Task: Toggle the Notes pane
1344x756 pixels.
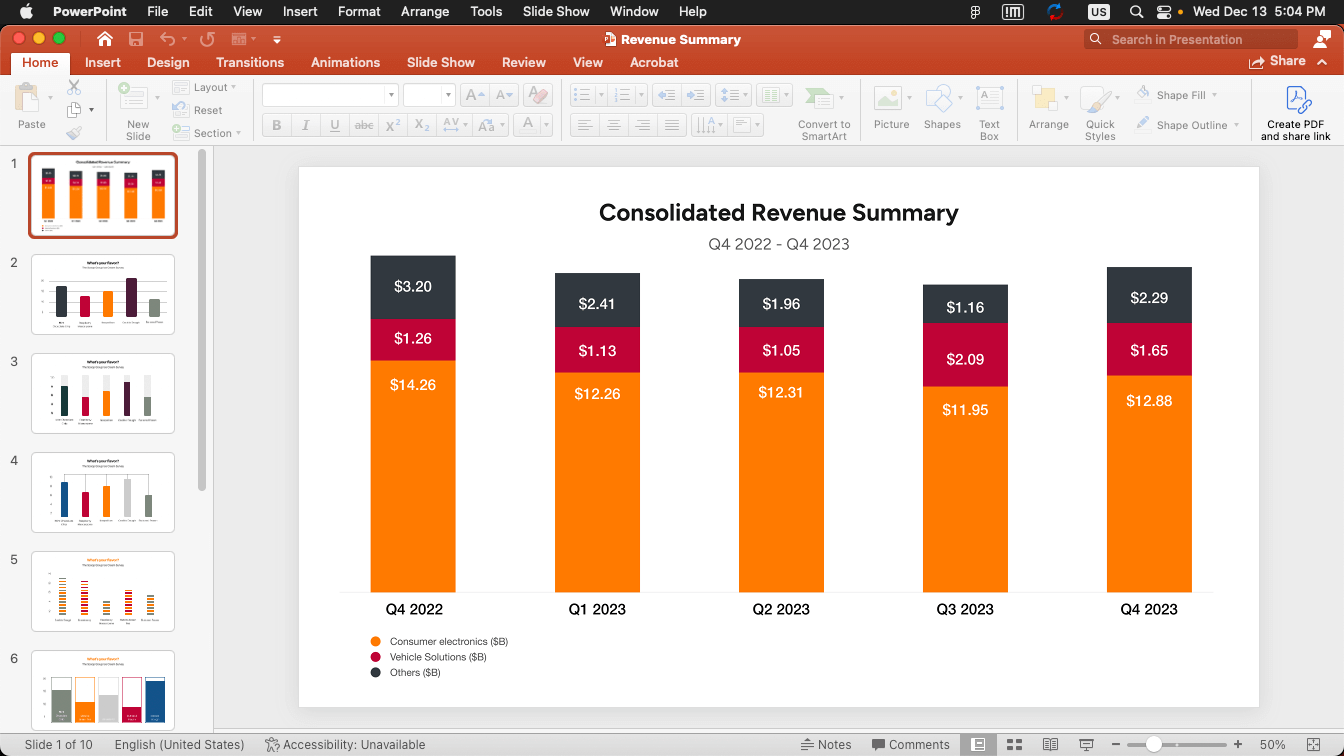Action: click(x=826, y=745)
